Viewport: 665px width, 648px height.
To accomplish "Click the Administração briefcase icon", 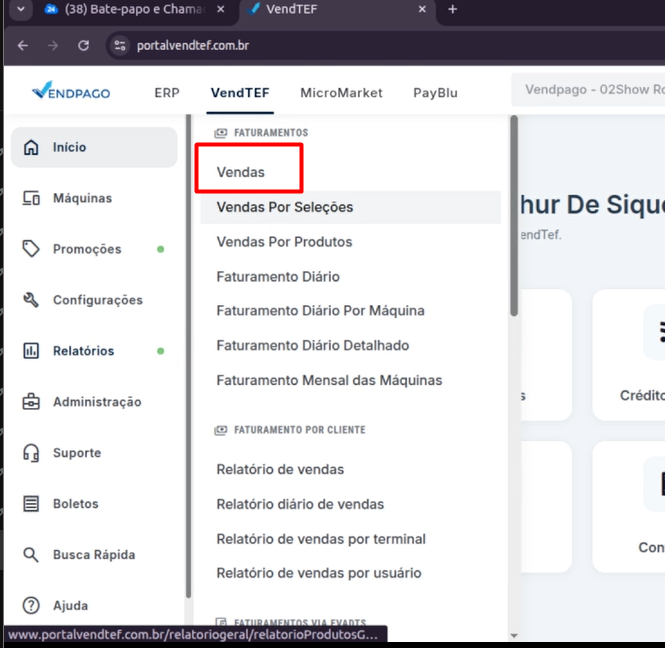I will click(x=31, y=402).
